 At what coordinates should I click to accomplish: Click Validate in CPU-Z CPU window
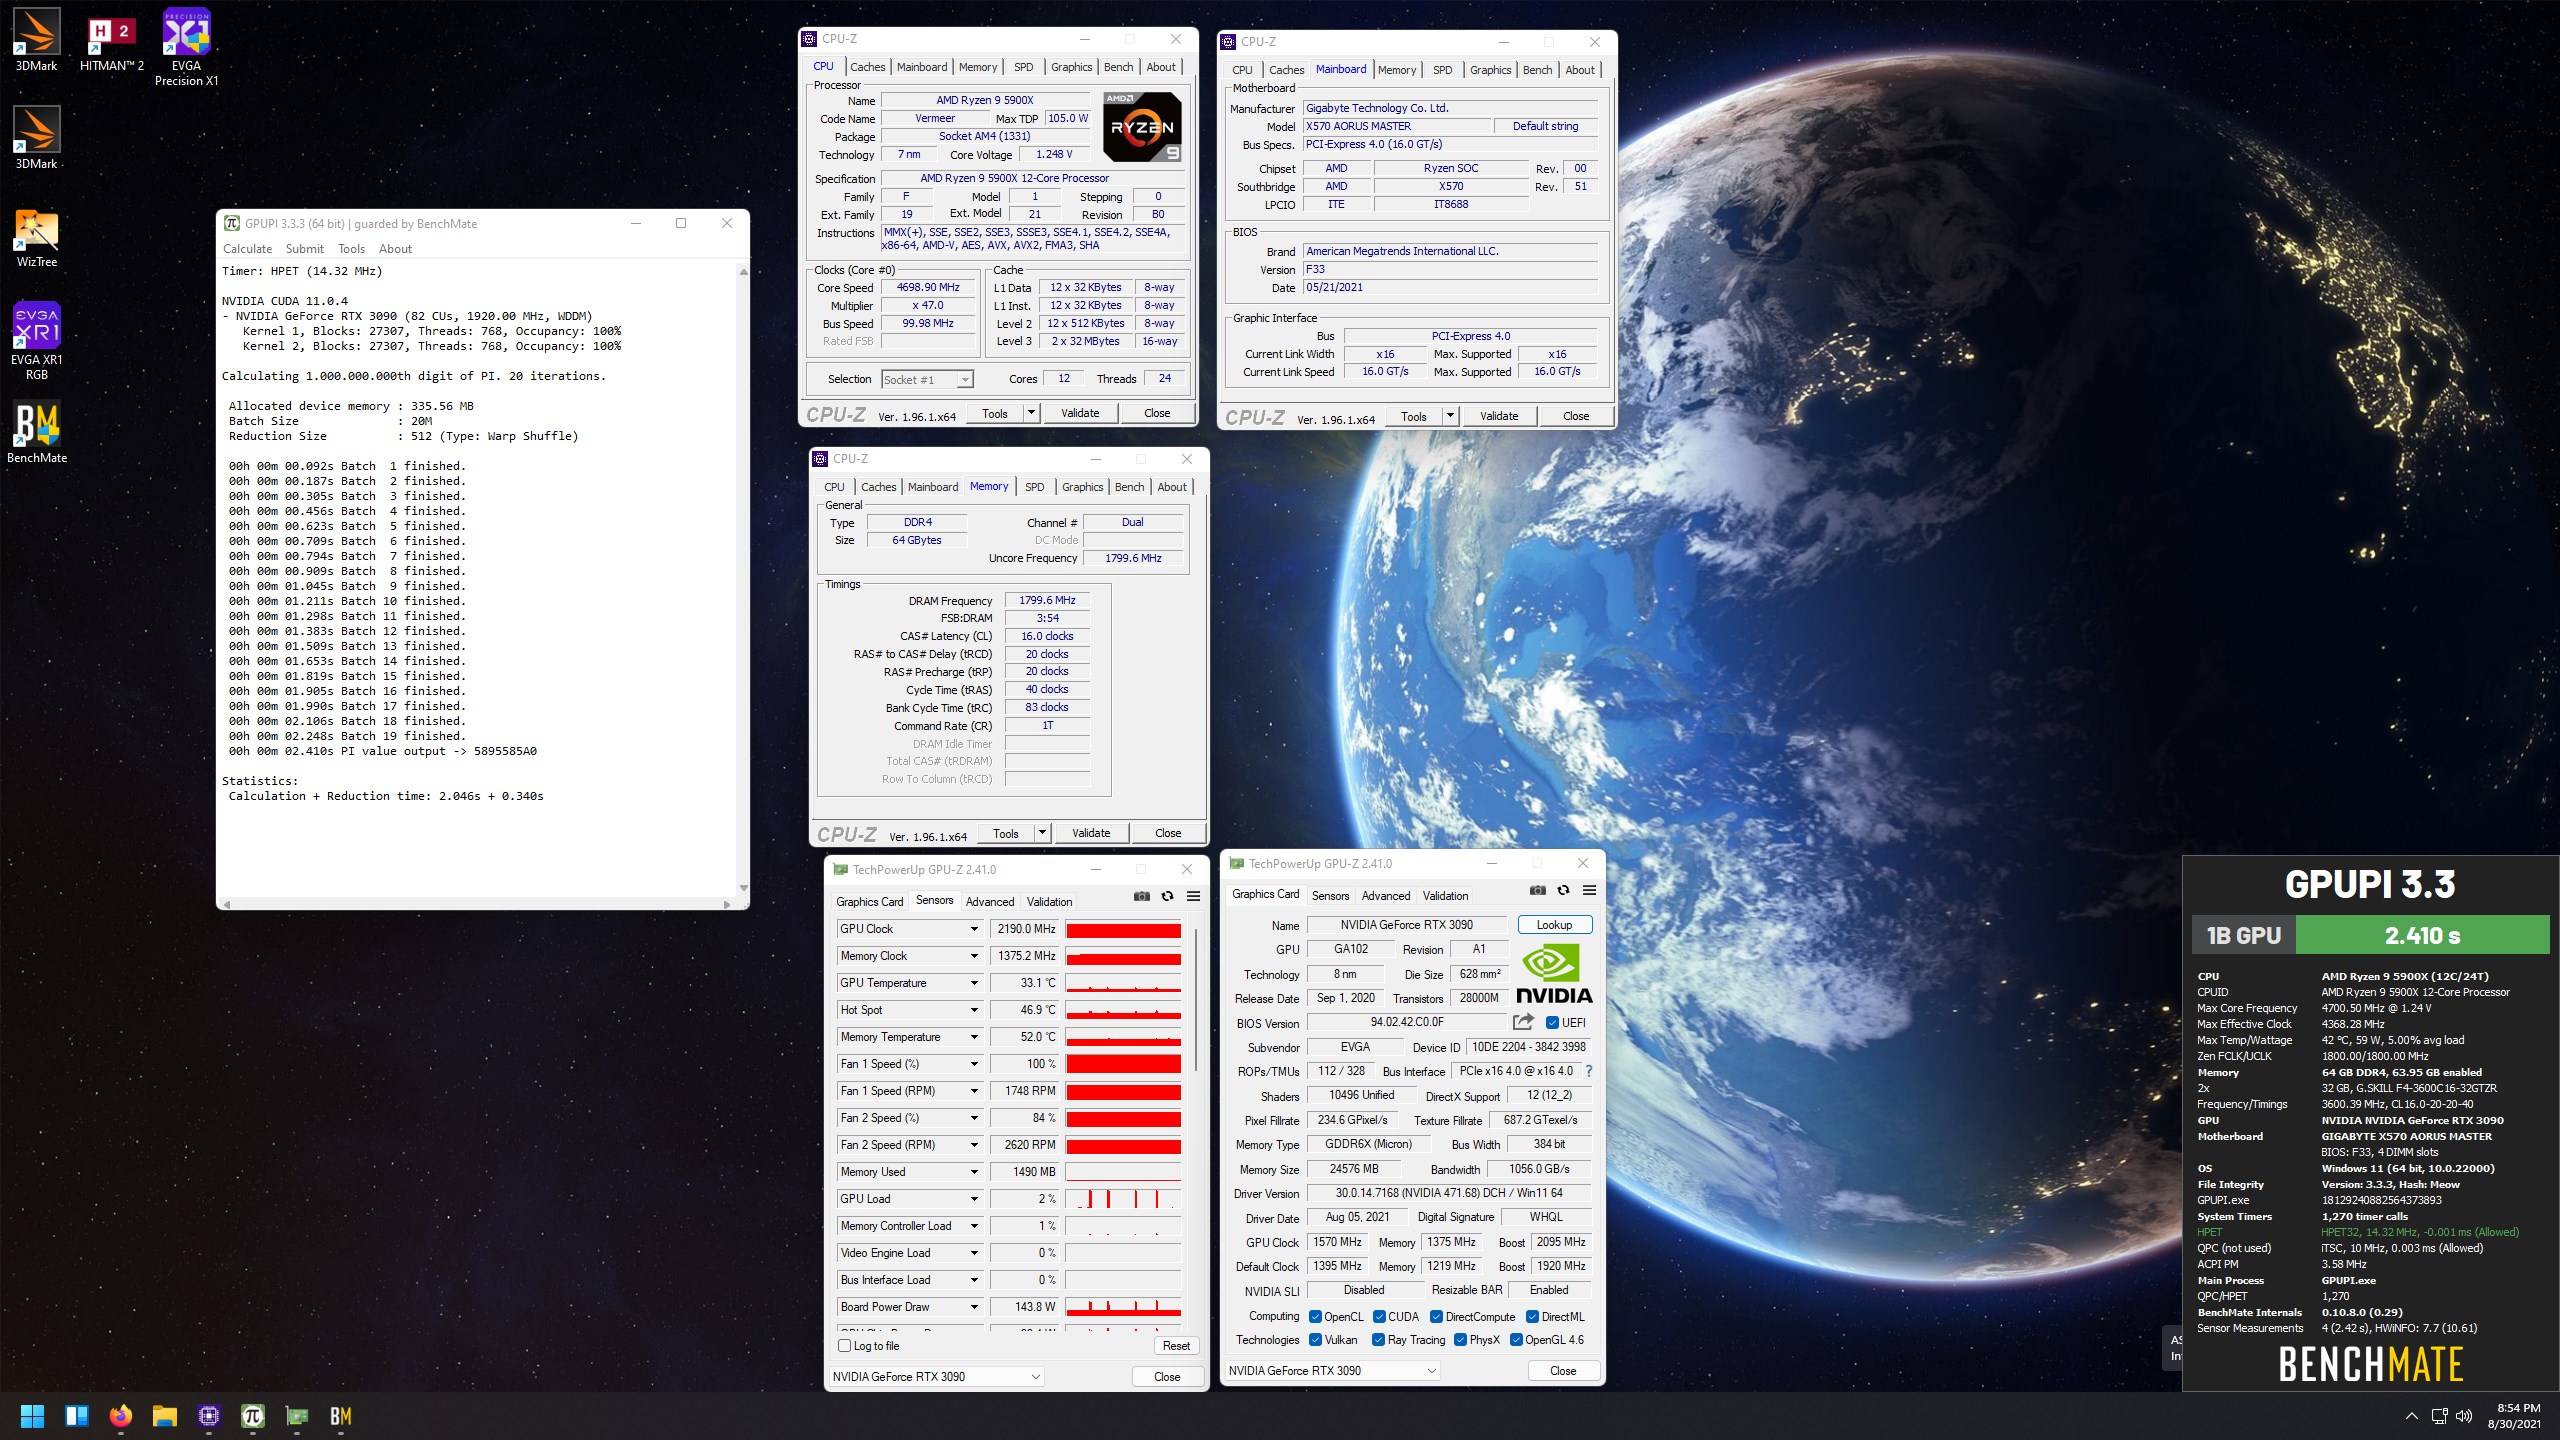(1080, 413)
